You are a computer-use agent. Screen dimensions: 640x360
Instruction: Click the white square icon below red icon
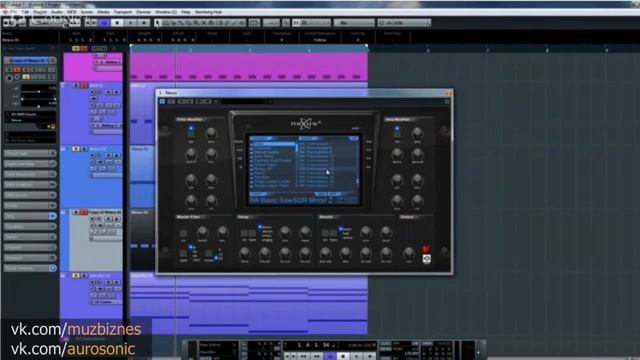coord(427,259)
